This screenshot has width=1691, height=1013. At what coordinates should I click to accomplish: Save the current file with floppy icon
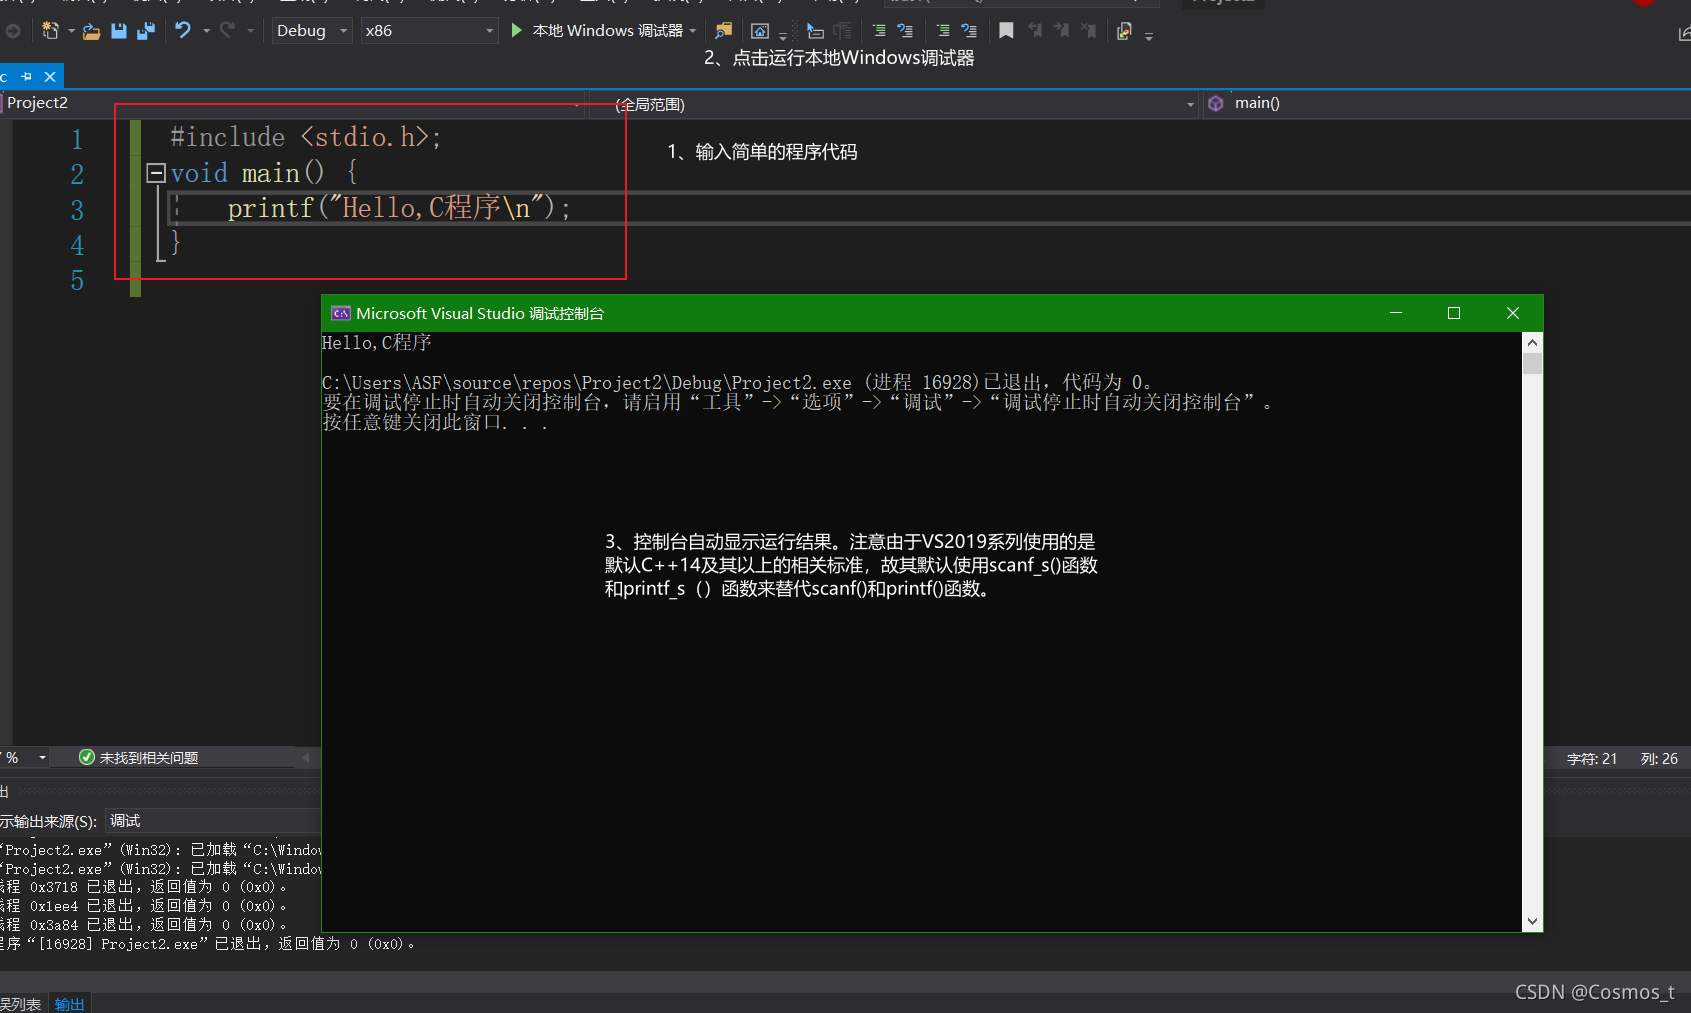(119, 31)
